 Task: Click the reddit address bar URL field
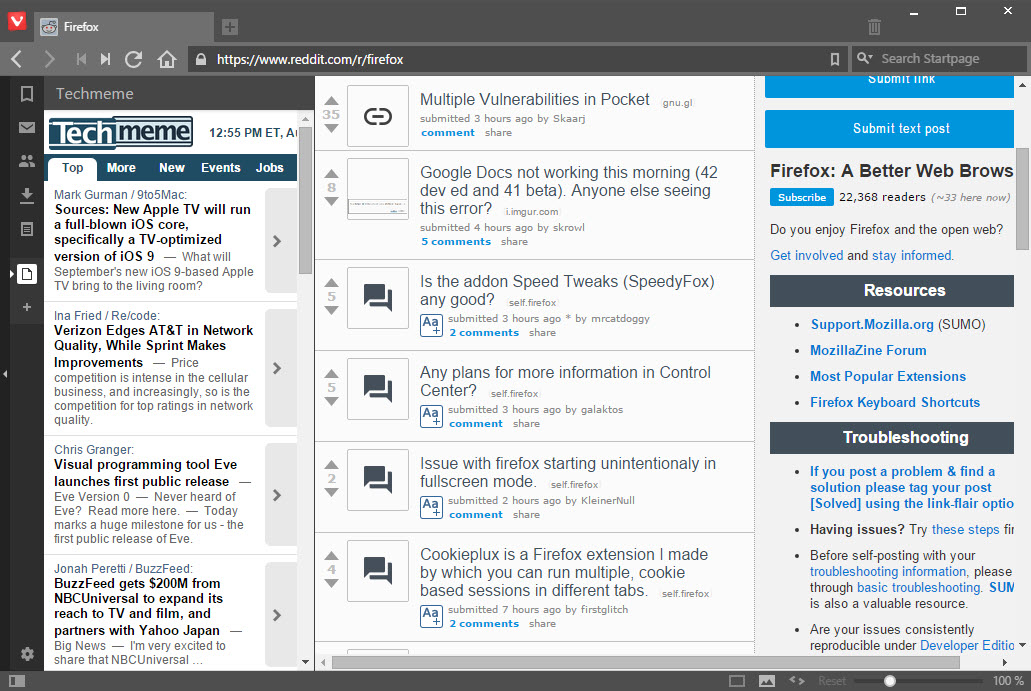506,59
